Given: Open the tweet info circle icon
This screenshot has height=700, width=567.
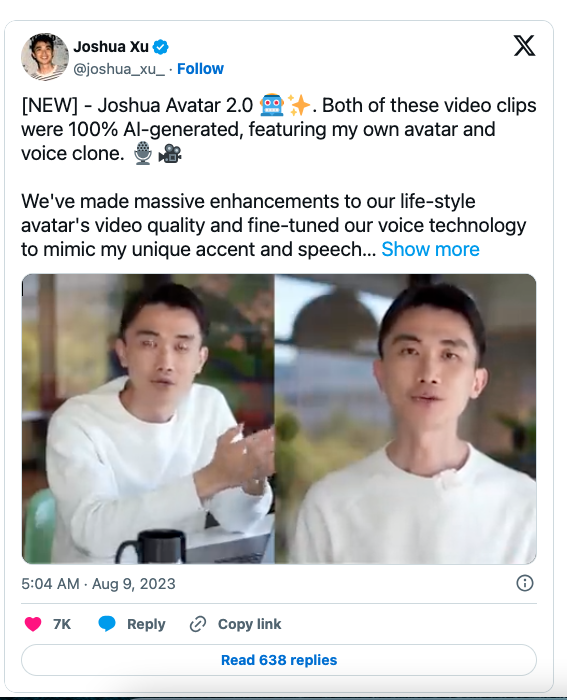Looking at the screenshot, I should click(525, 583).
